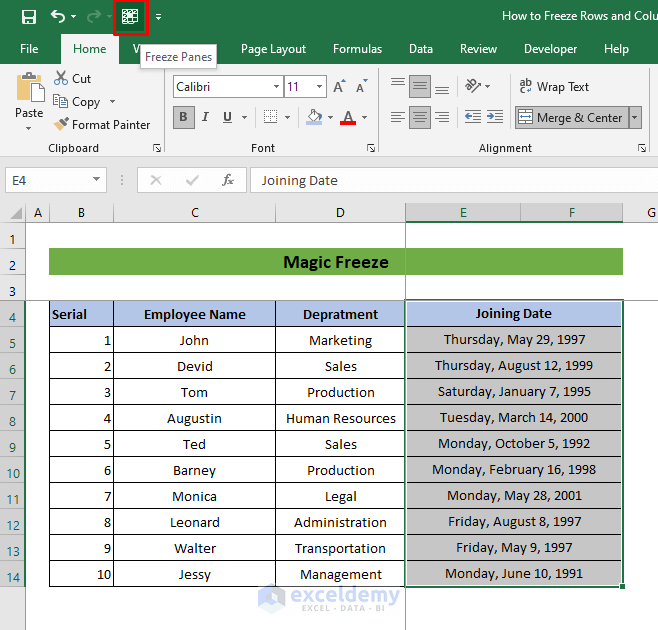Viewport: 658px width, 630px height.
Task: Click the Freeze Panes quick access icon
Action: pos(129,16)
